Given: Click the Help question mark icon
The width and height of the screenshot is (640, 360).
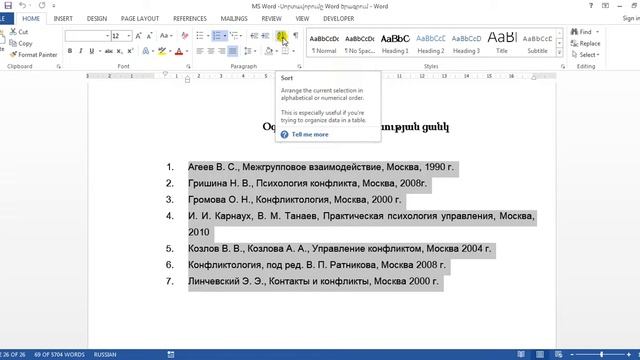Looking at the screenshot, I should click(x=591, y=6).
